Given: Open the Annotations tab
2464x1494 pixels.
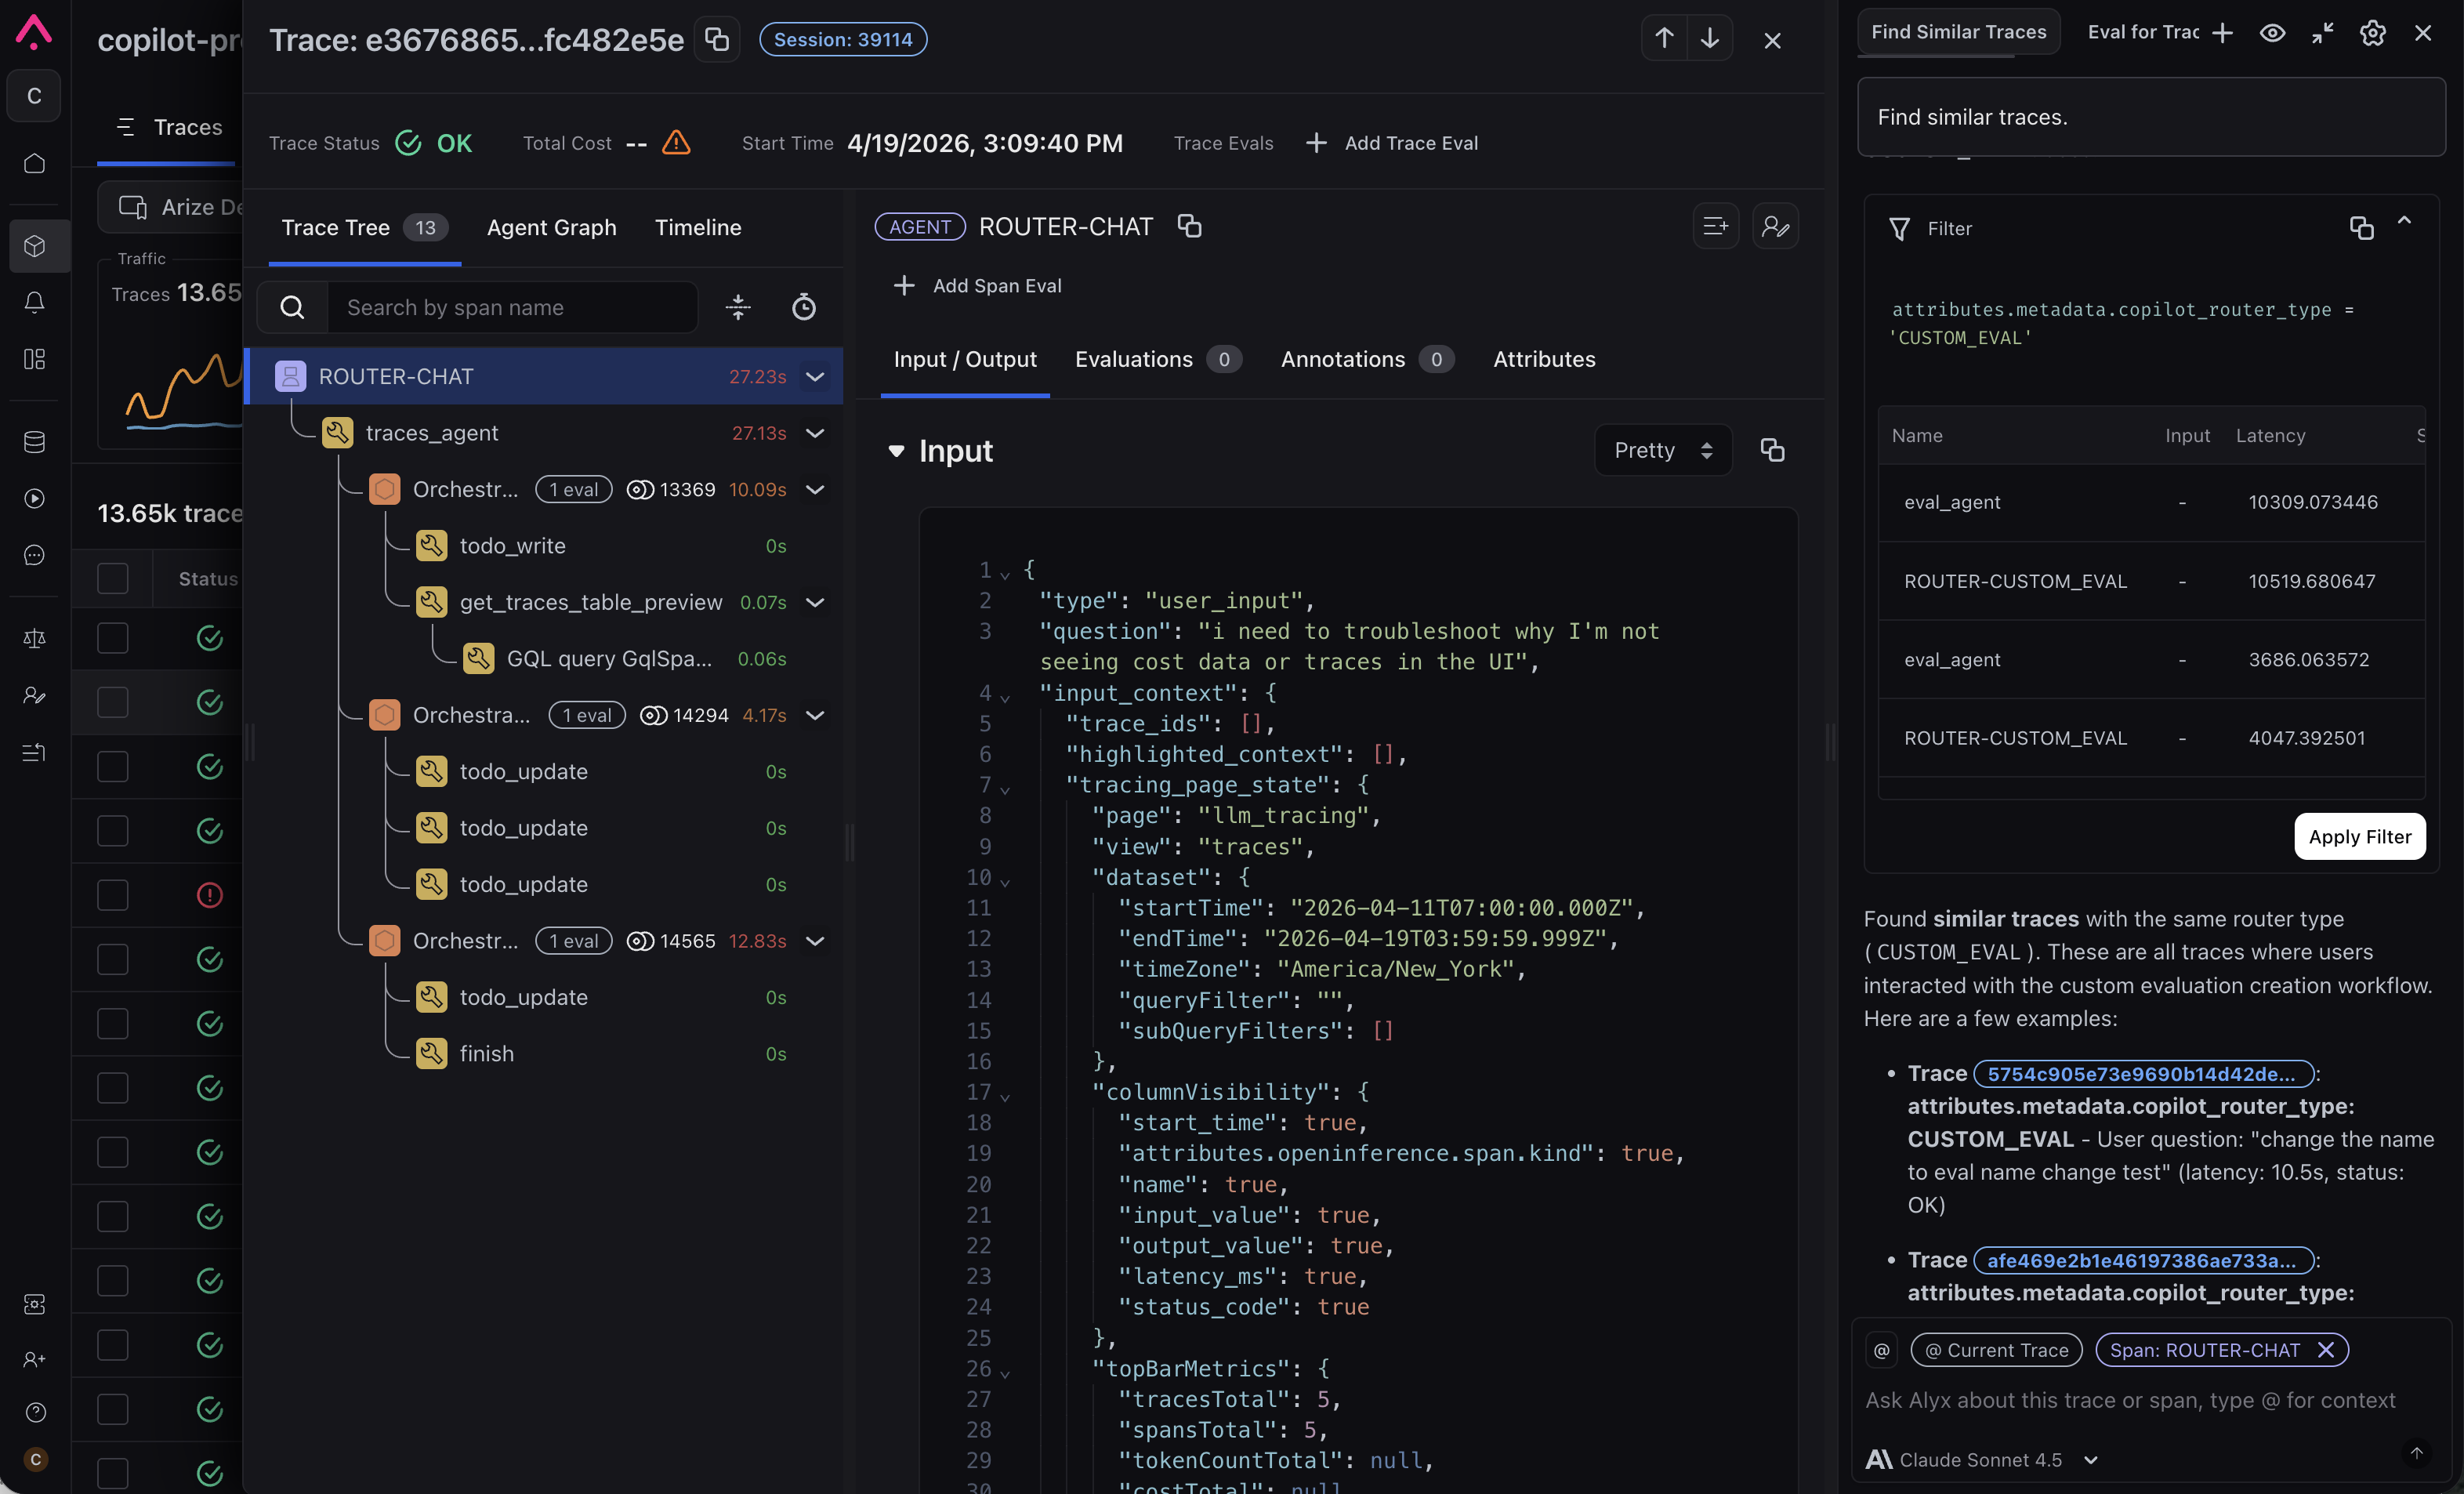Looking at the screenshot, I should (1367, 359).
